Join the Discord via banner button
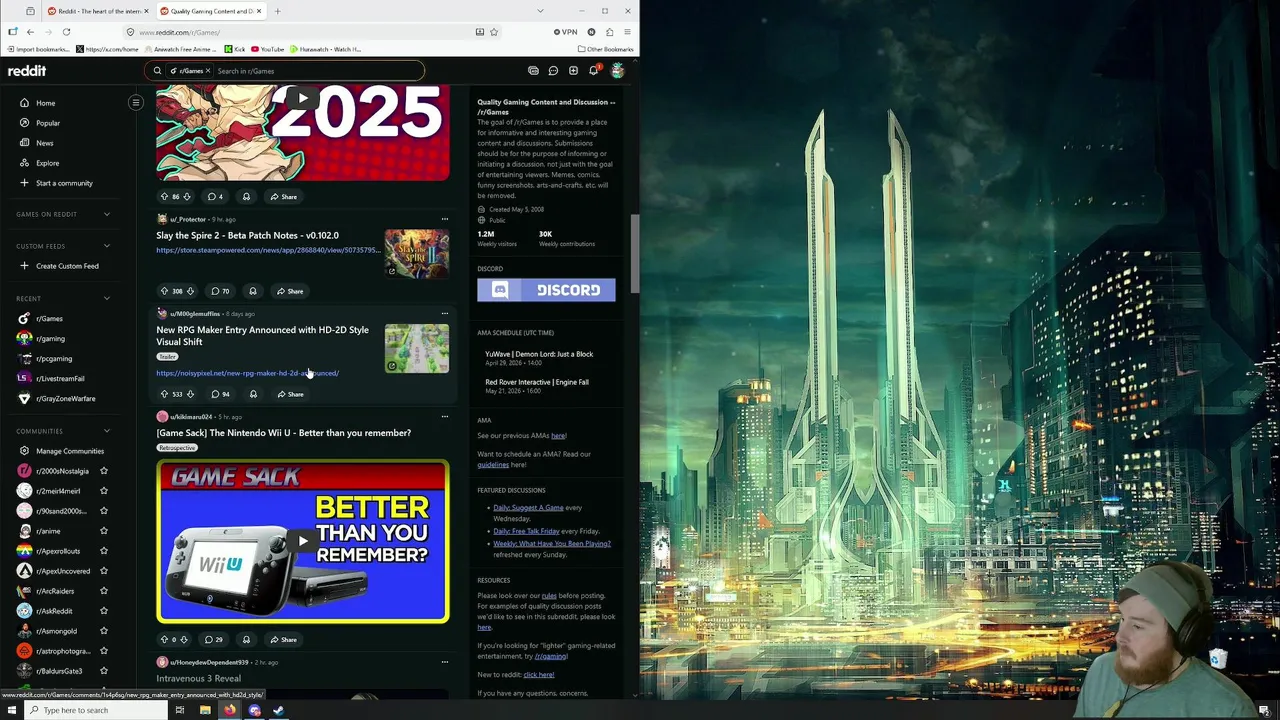The width and height of the screenshot is (1280, 720). [546, 290]
